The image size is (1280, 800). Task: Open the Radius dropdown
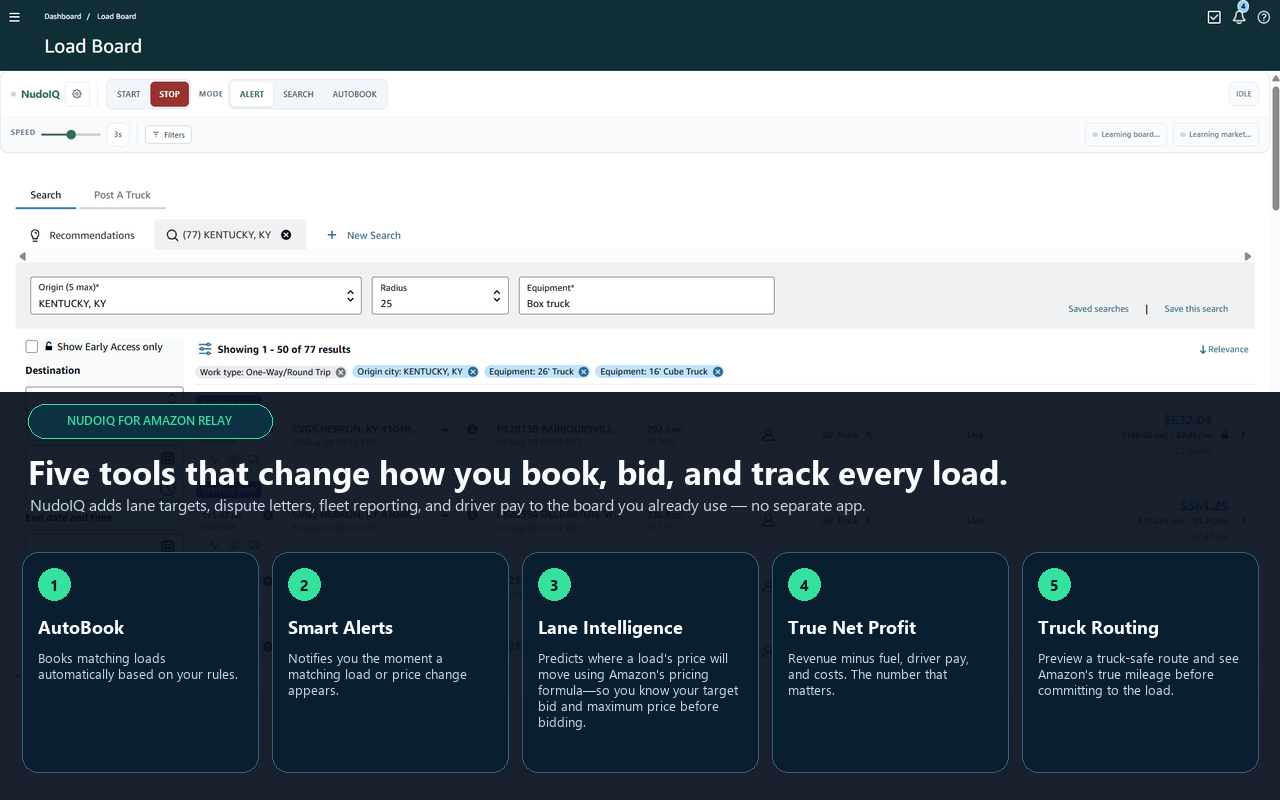(x=440, y=296)
